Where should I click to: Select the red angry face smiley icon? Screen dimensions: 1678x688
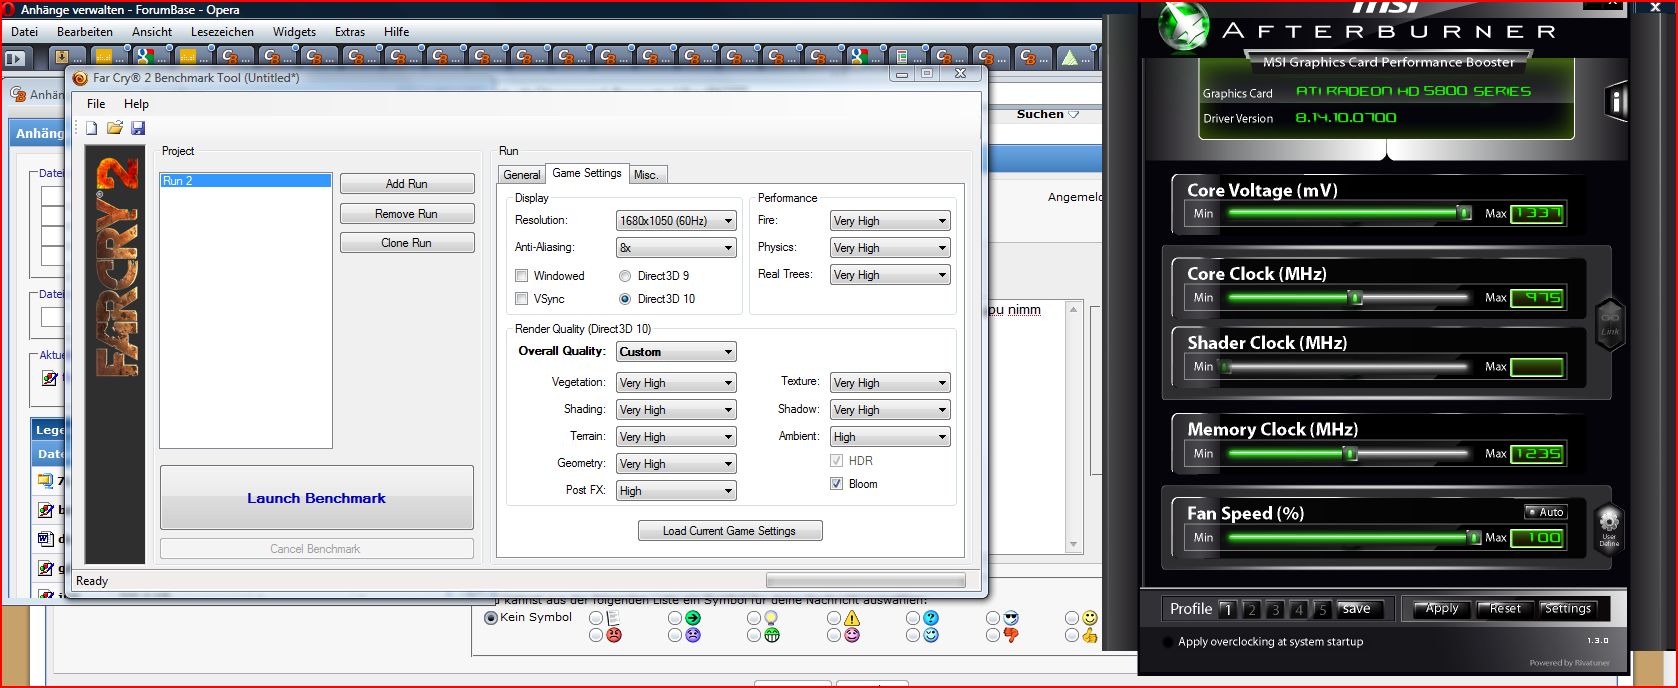614,635
